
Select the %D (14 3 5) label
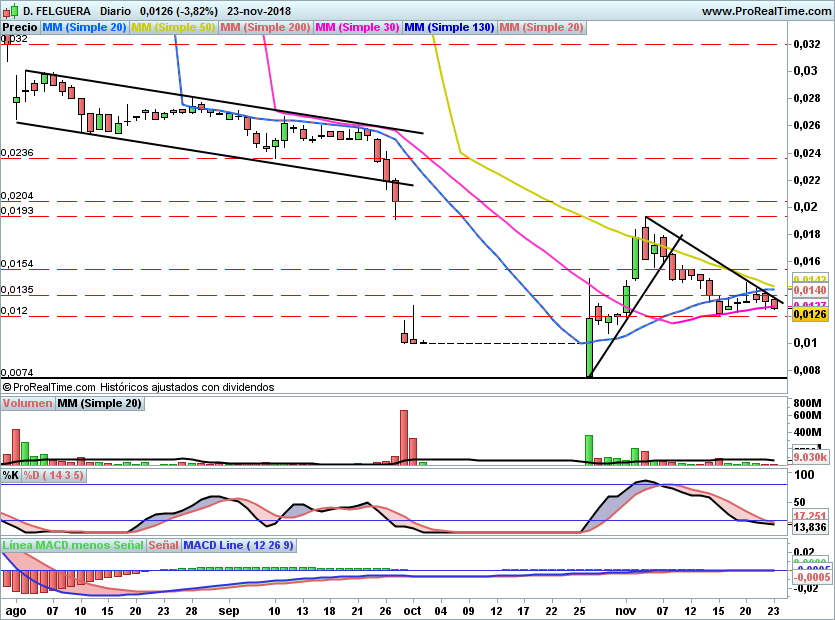(54, 476)
